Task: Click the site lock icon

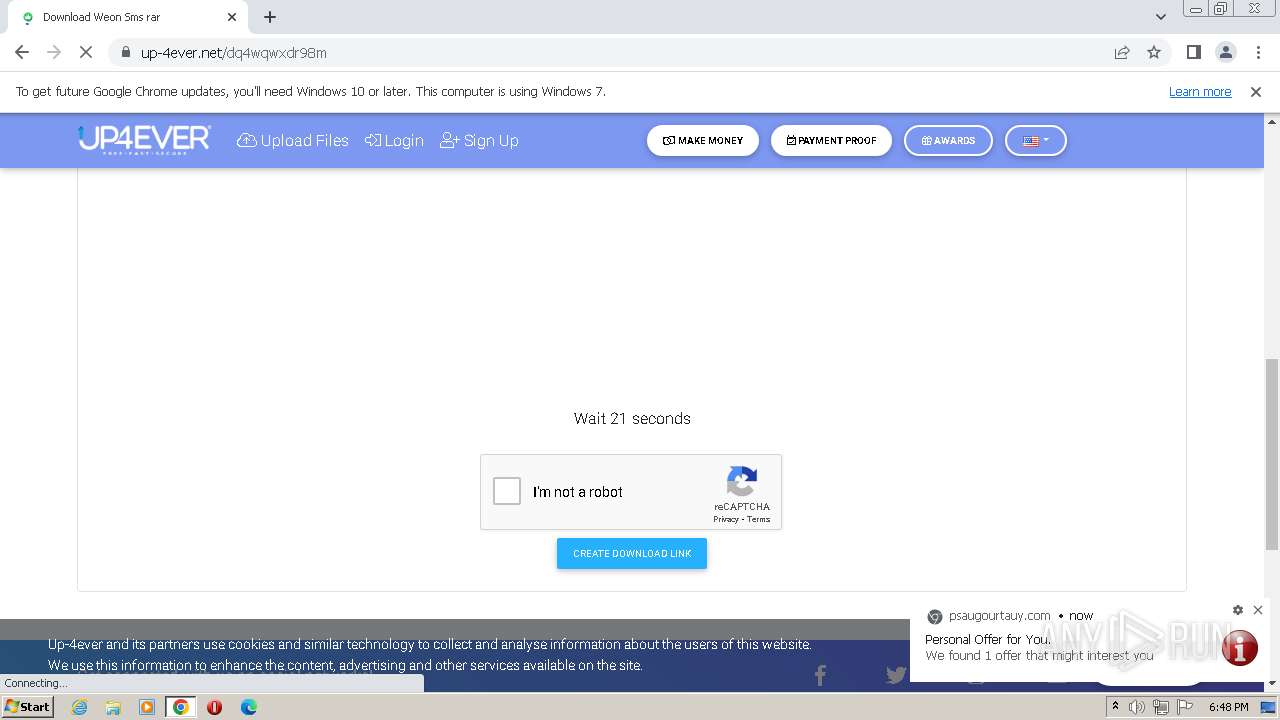Action: tap(125, 53)
